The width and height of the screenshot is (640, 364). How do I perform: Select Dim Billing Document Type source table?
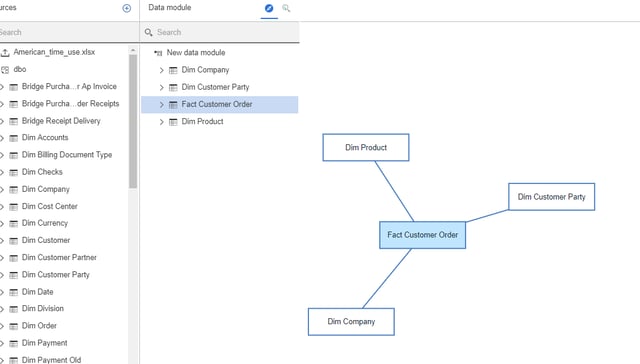tap(67, 155)
